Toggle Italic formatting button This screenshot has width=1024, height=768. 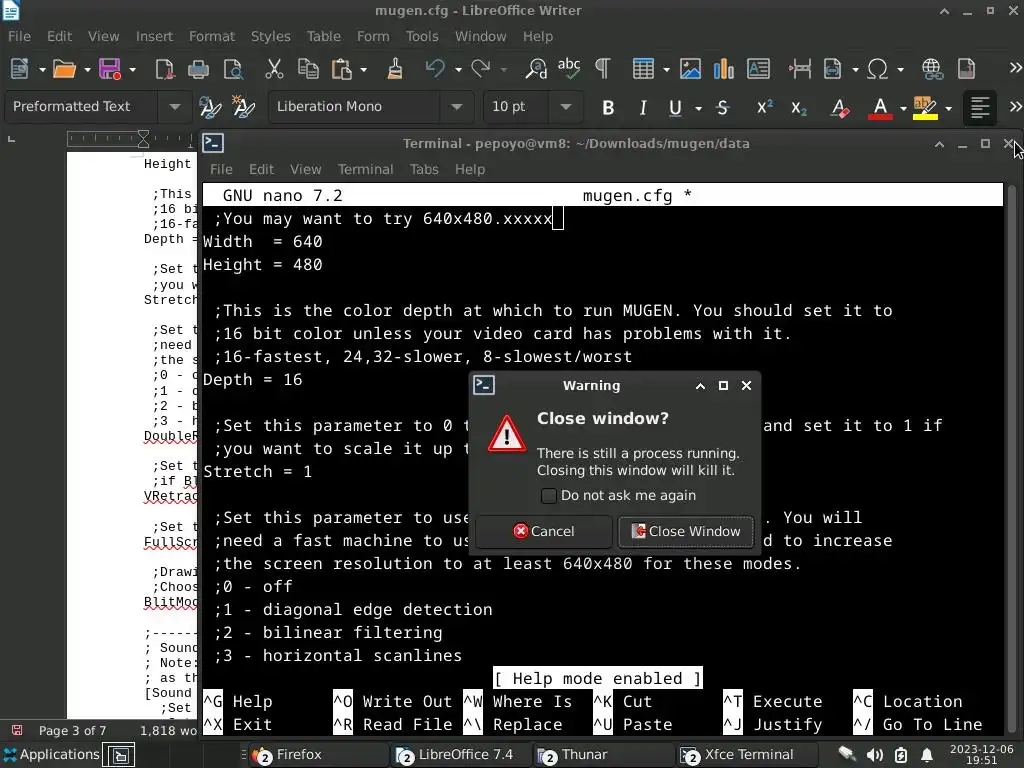point(643,107)
